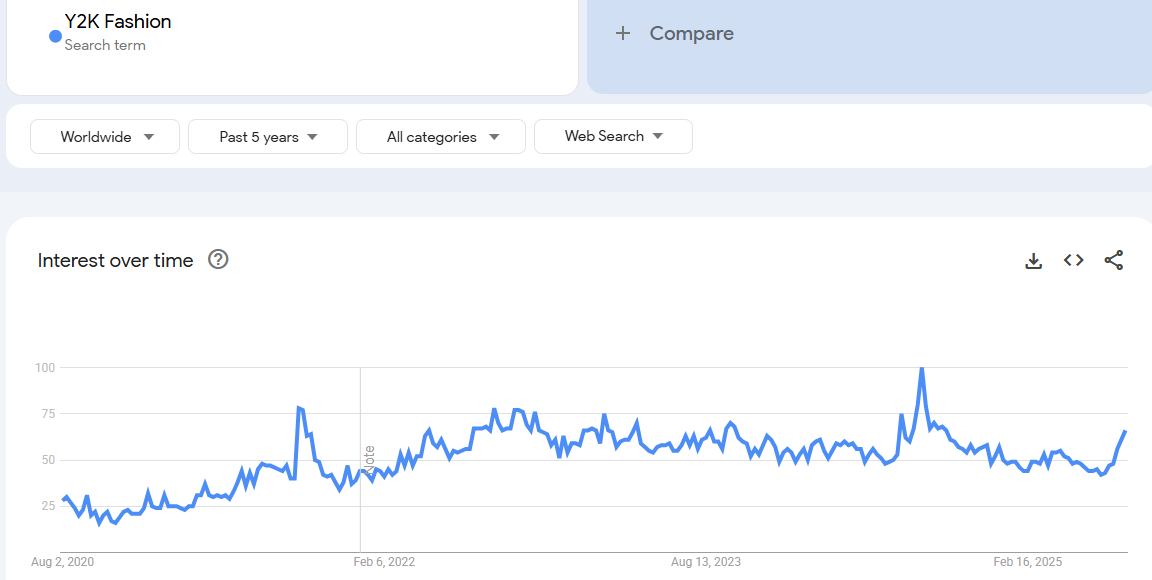Click the plus icon beside Compare
The width and height of the screenshot is (1152, 580).
pos(623,34)
